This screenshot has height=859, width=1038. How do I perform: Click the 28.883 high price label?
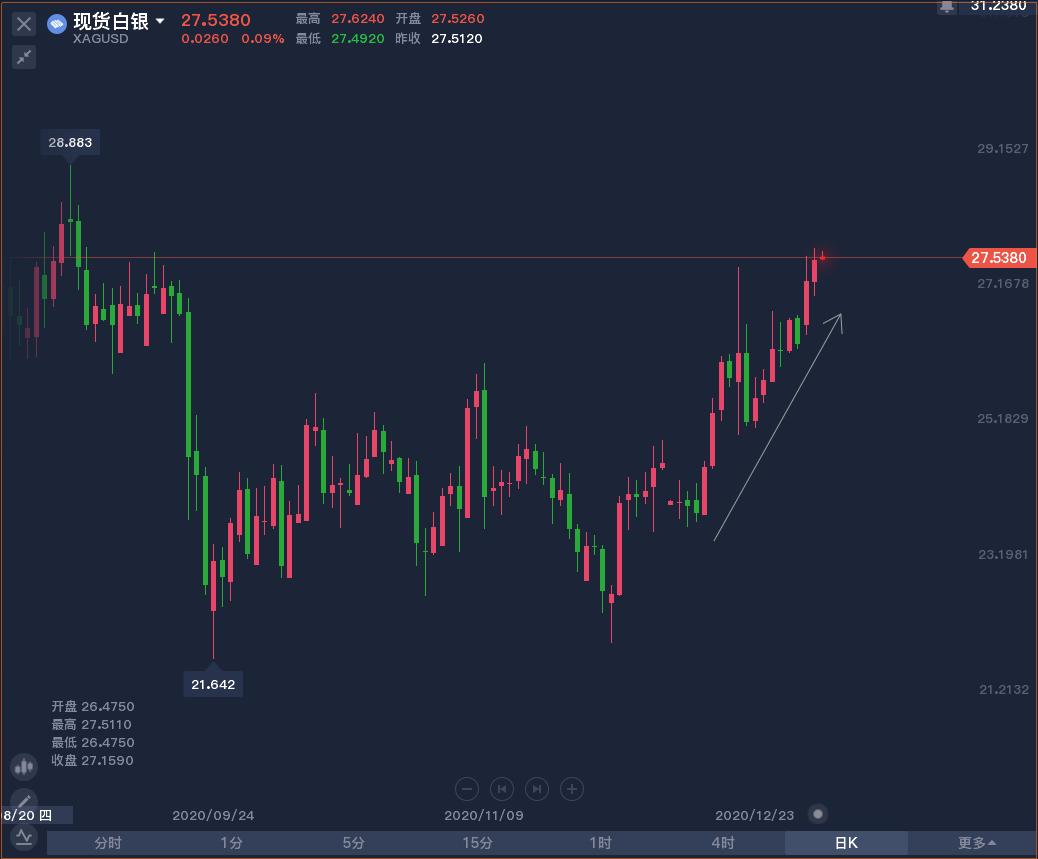70,142
